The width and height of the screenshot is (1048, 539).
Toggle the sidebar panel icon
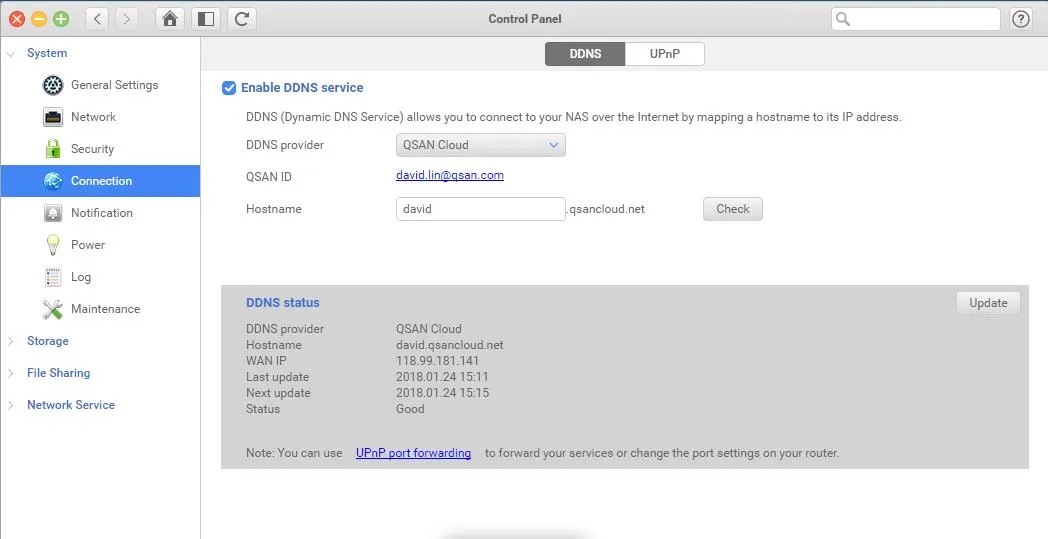coord(205,19)
